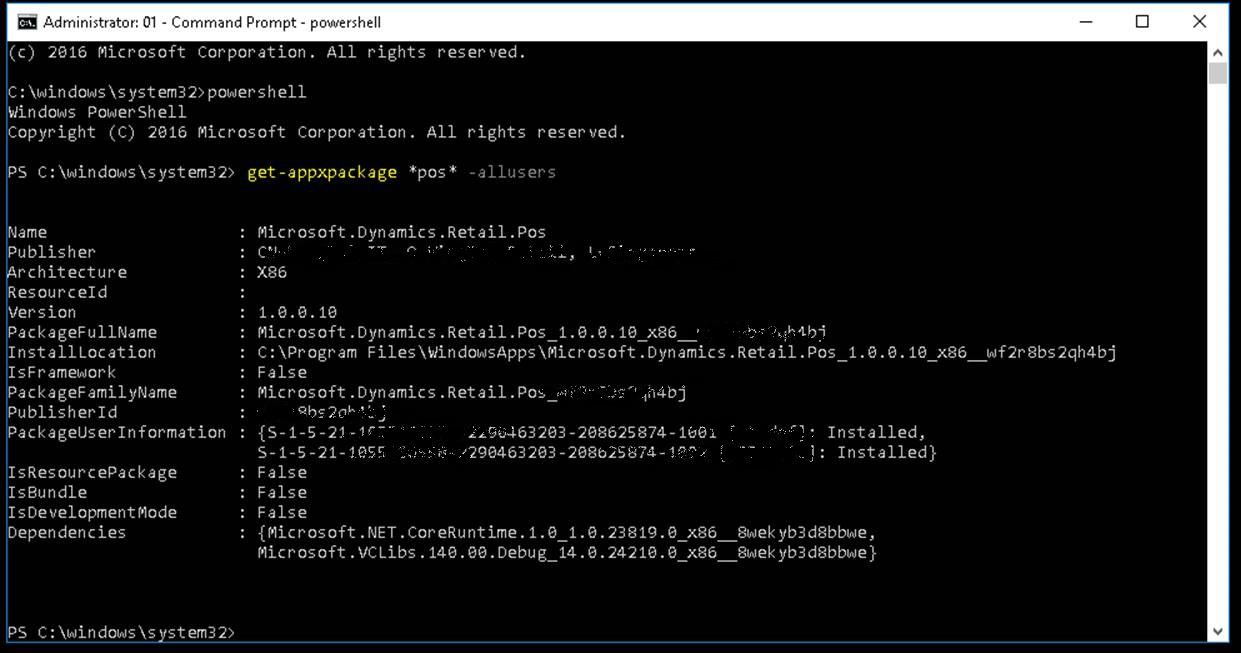Click the 'Microsoft.Dynamics.Retail.Pos' Name value

click(x=402, y=232)
